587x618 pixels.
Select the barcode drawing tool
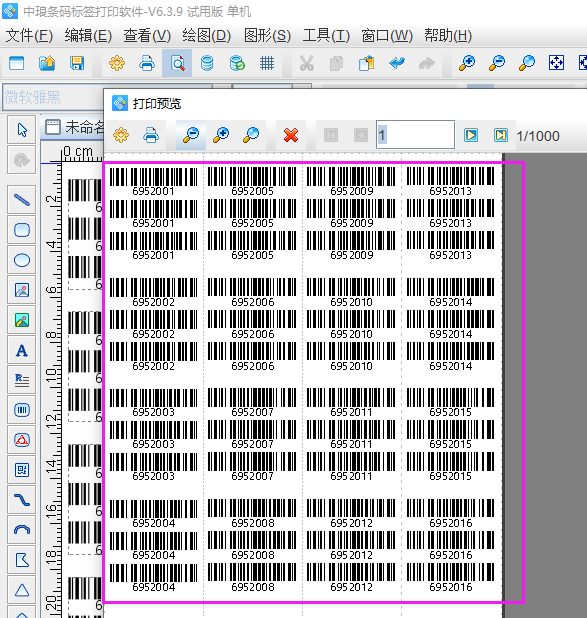coord(22,410)
